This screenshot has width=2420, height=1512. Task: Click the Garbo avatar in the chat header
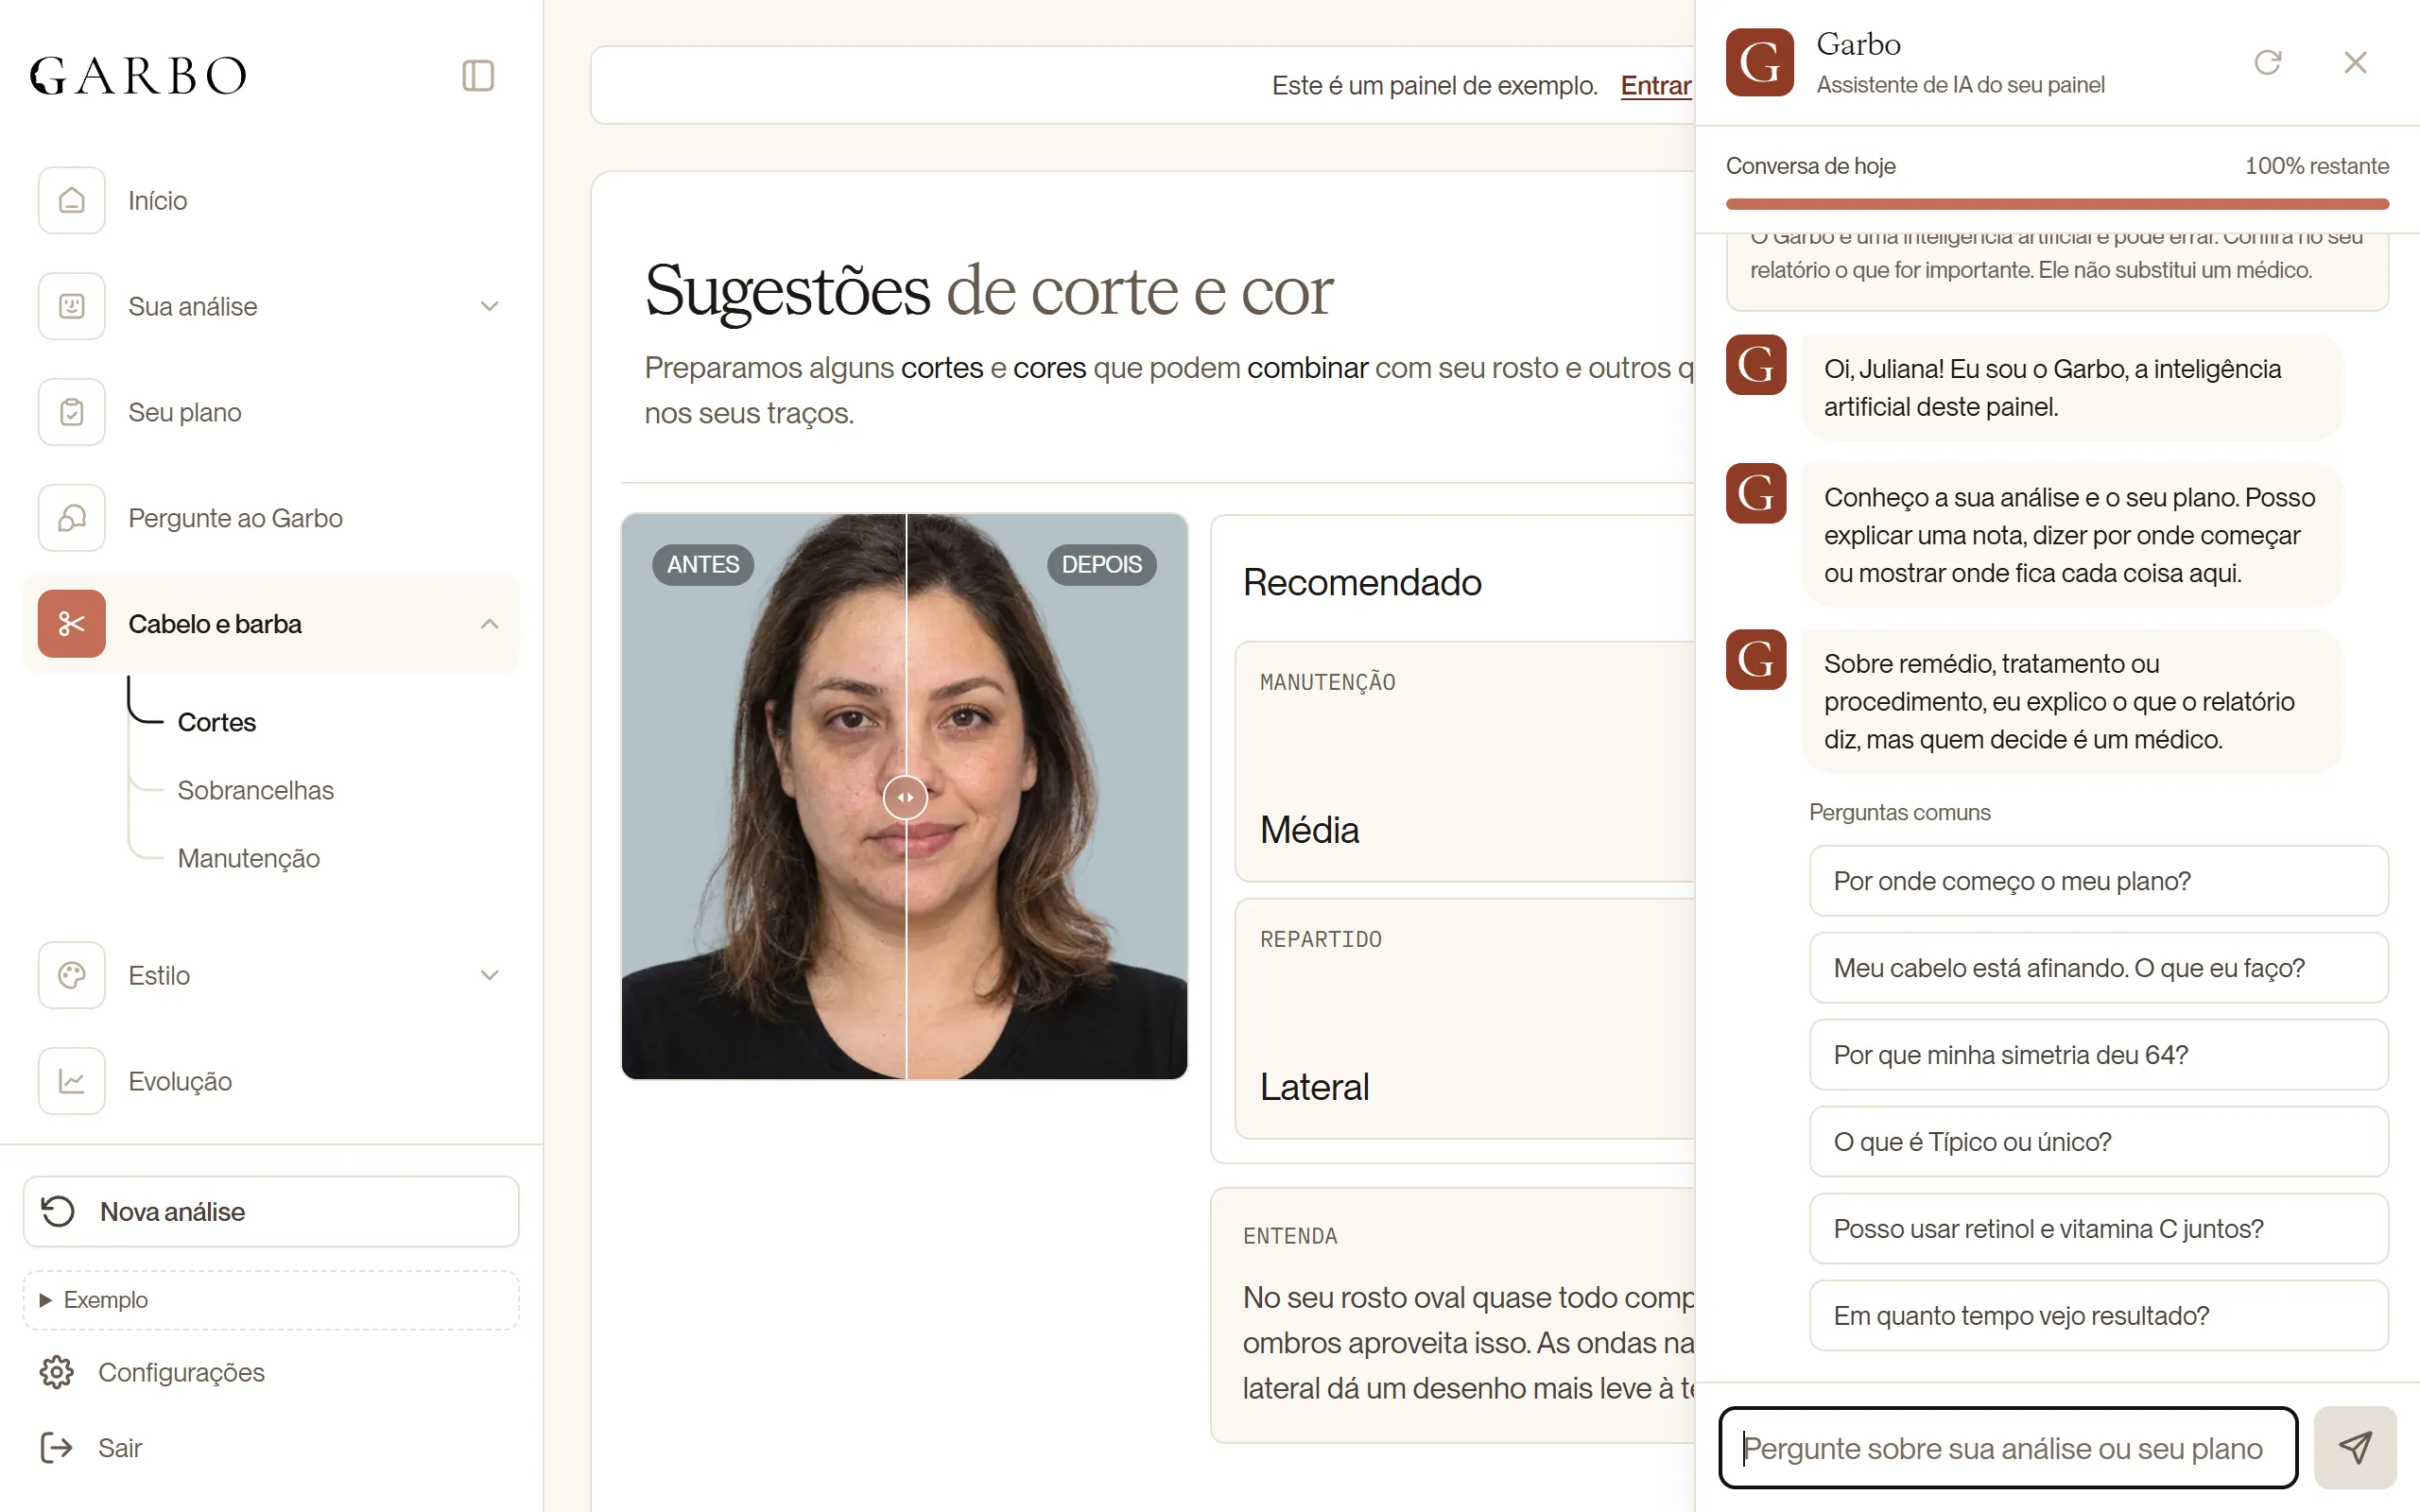pyautogui.click(x=1759, y=62)
